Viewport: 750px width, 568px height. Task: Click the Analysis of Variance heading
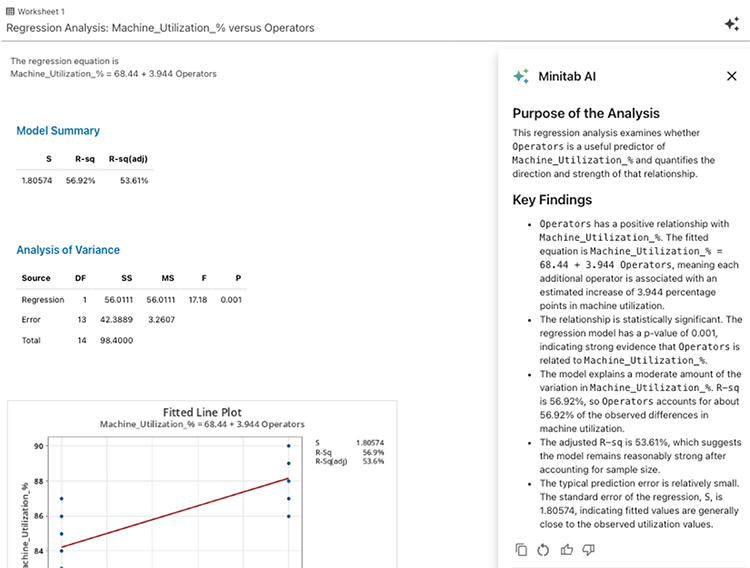coord(68,250)
